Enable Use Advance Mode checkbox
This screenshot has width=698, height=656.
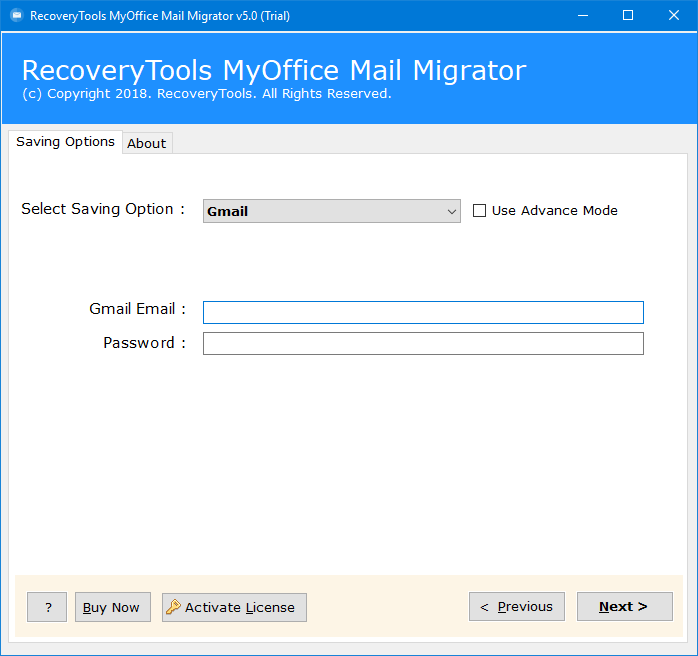479,211
